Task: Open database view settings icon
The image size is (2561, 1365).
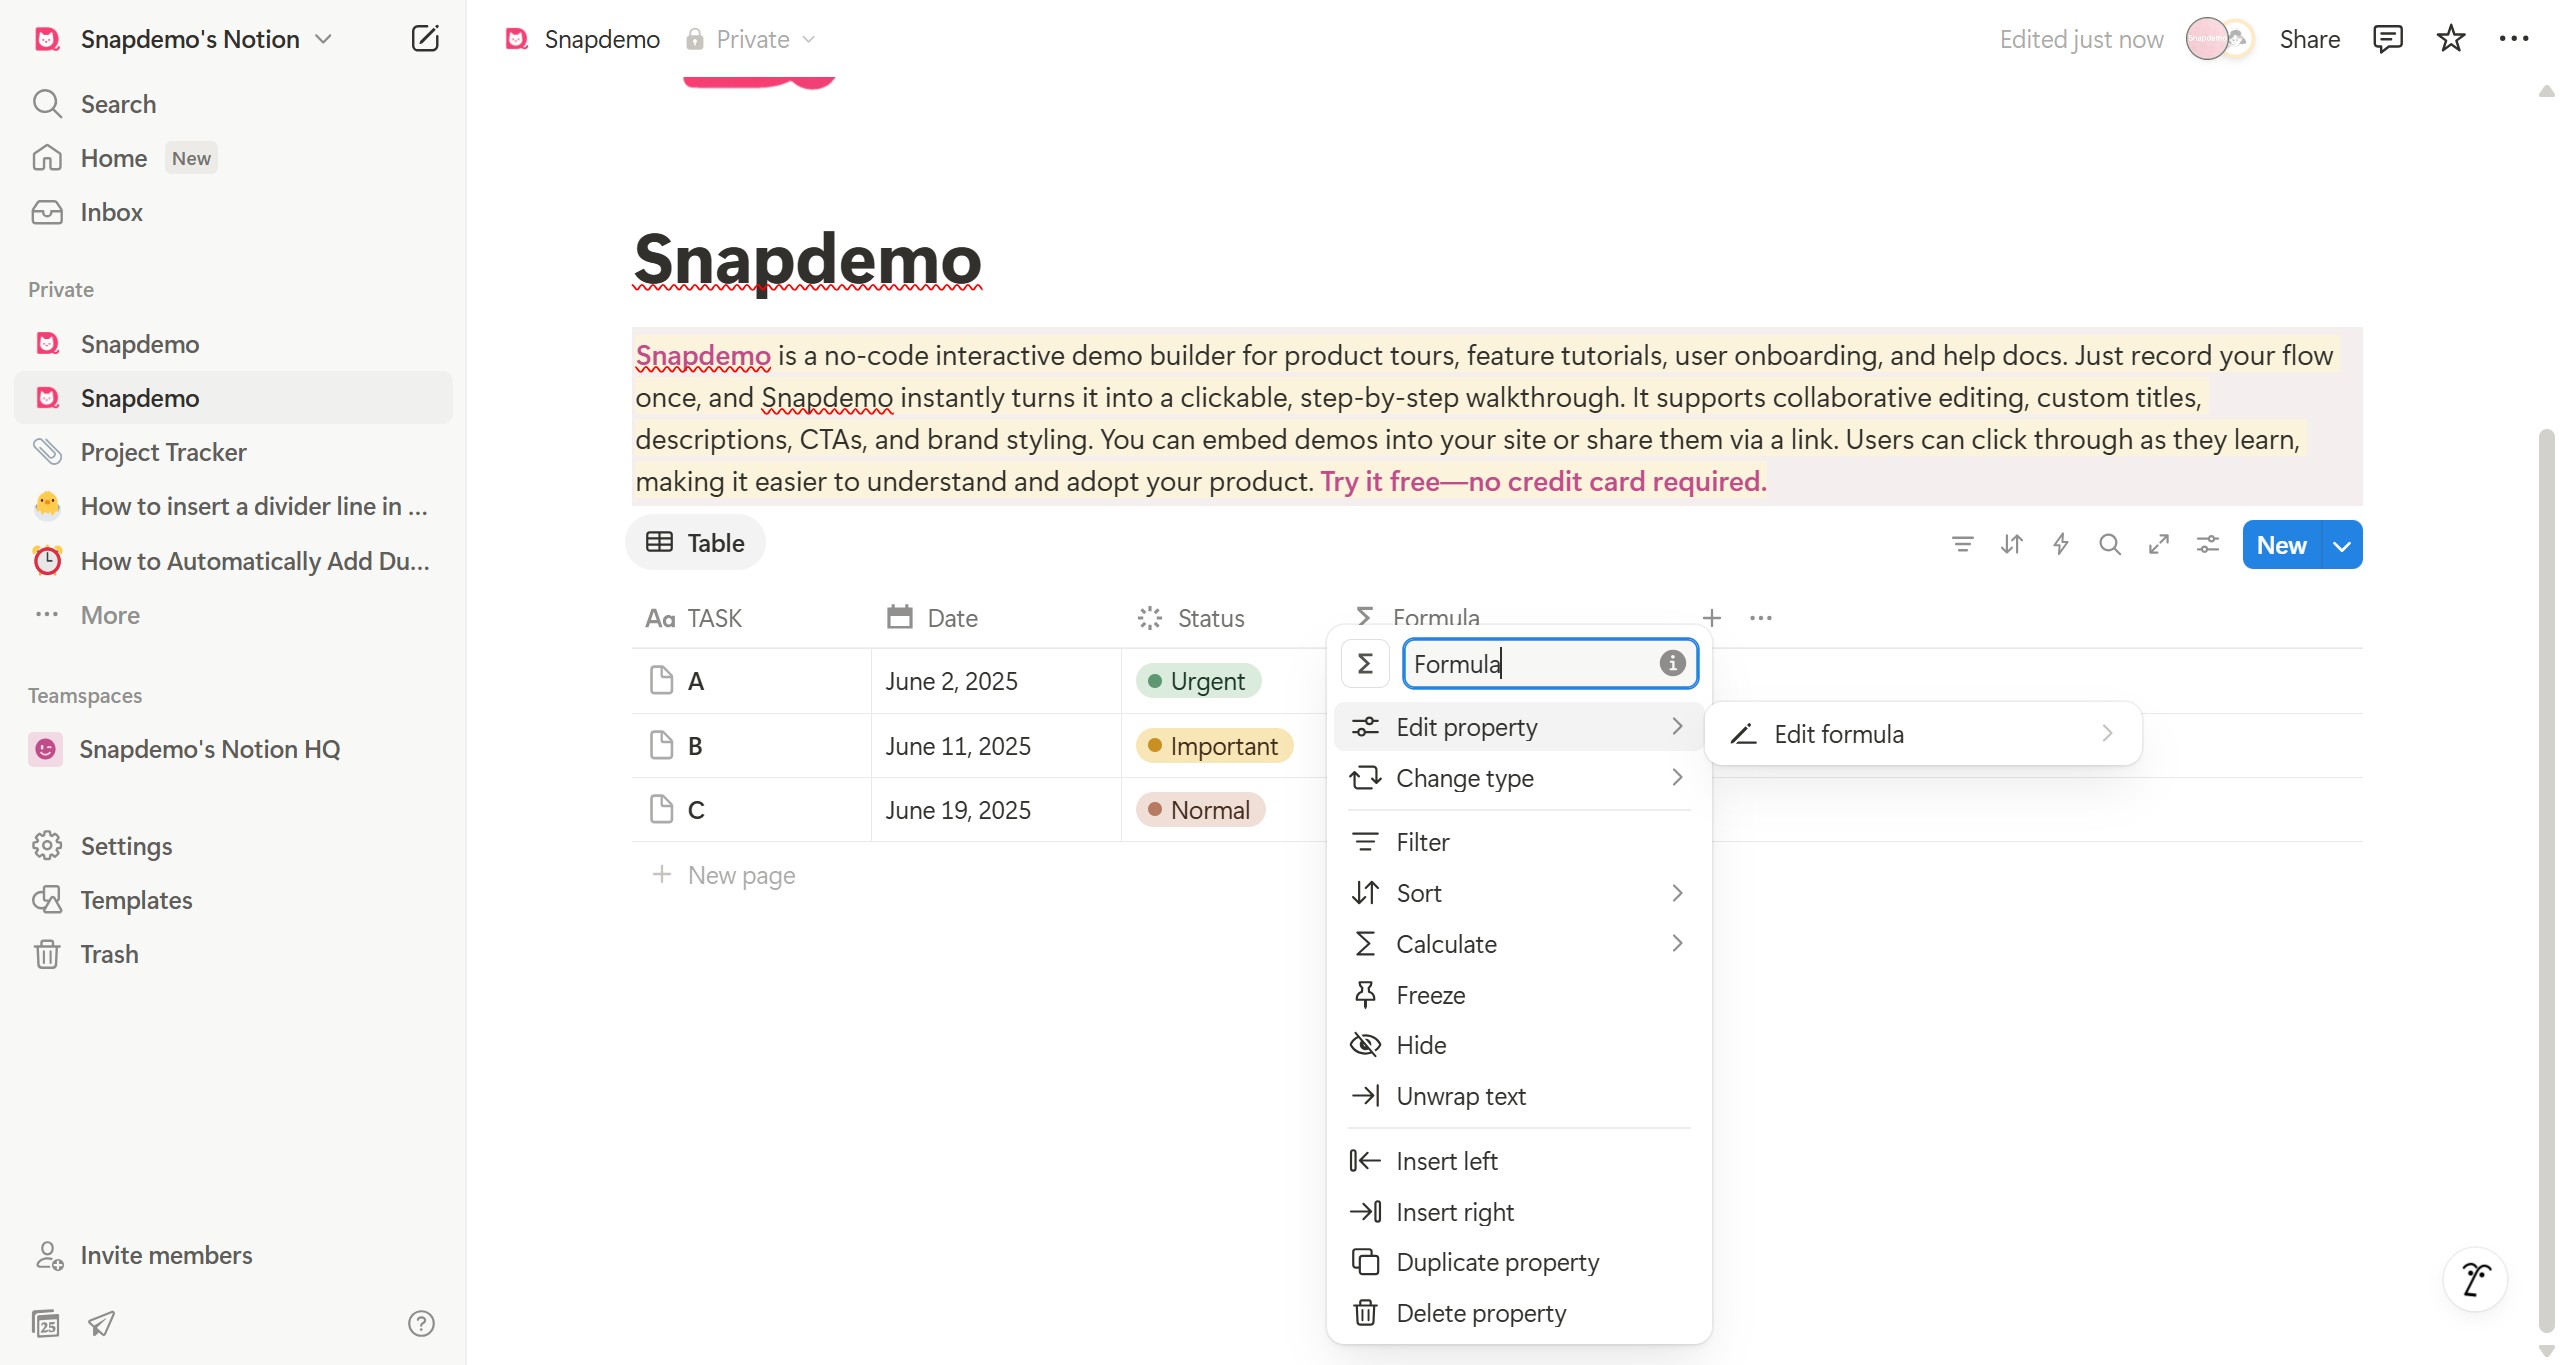Action: 2207,544
